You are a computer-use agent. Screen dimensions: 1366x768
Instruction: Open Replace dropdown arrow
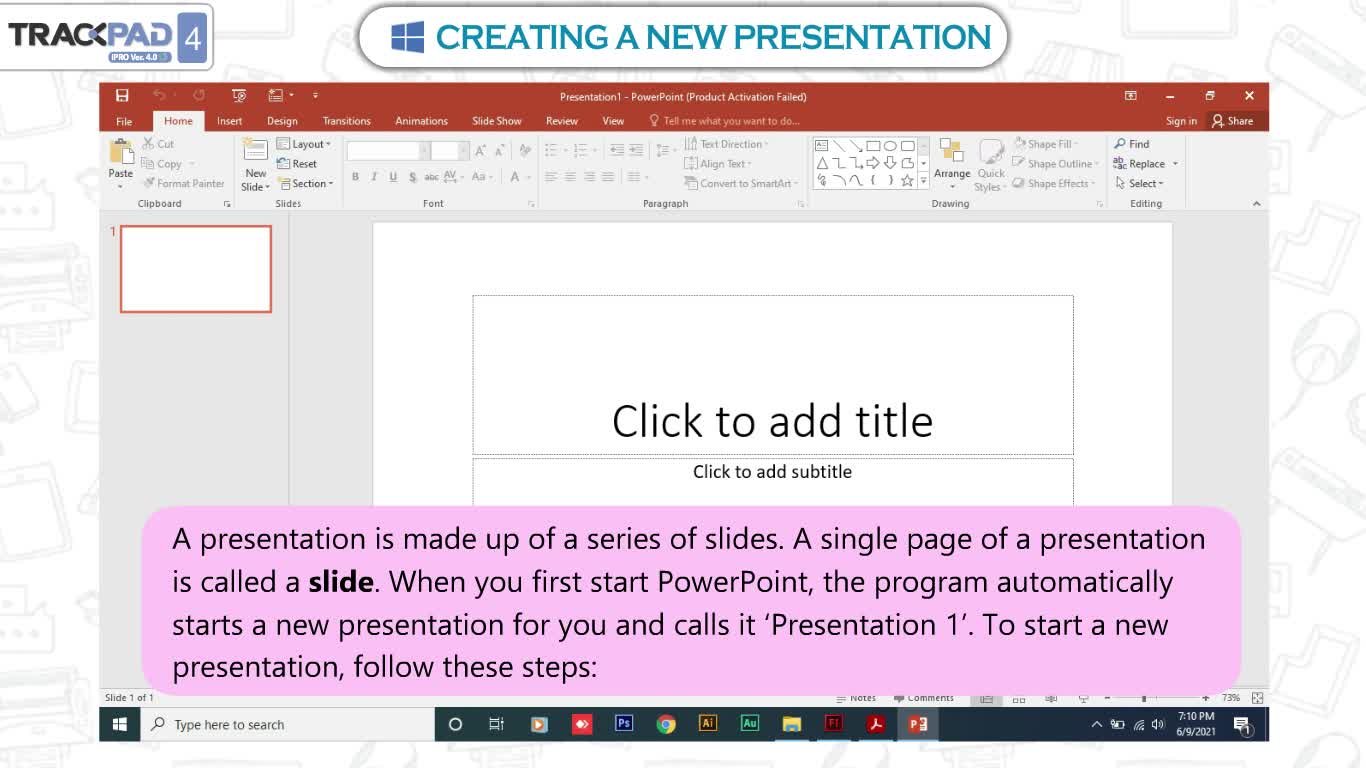[1175, 164]
